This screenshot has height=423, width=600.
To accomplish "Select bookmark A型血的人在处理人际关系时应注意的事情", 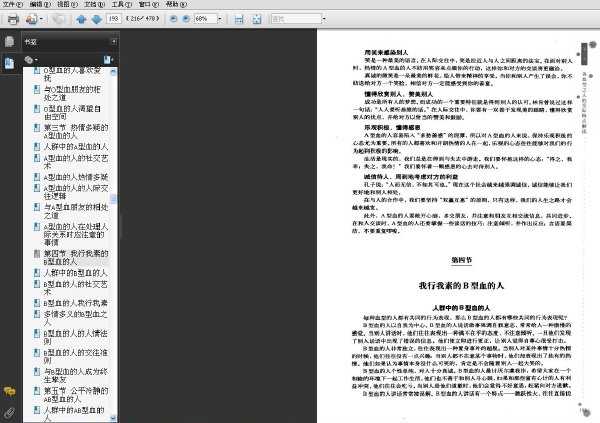I will point(76,234).
